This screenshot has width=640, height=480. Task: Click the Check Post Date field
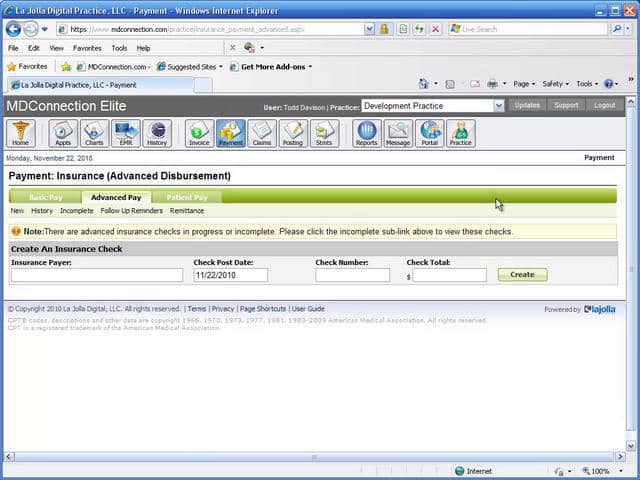[231, 275]
